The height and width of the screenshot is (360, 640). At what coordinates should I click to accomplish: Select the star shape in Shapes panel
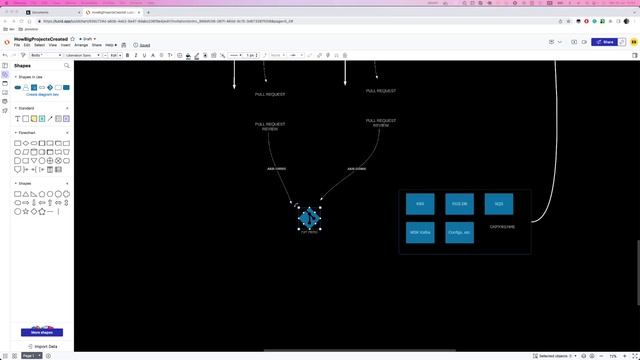click(x=26, y=211)
